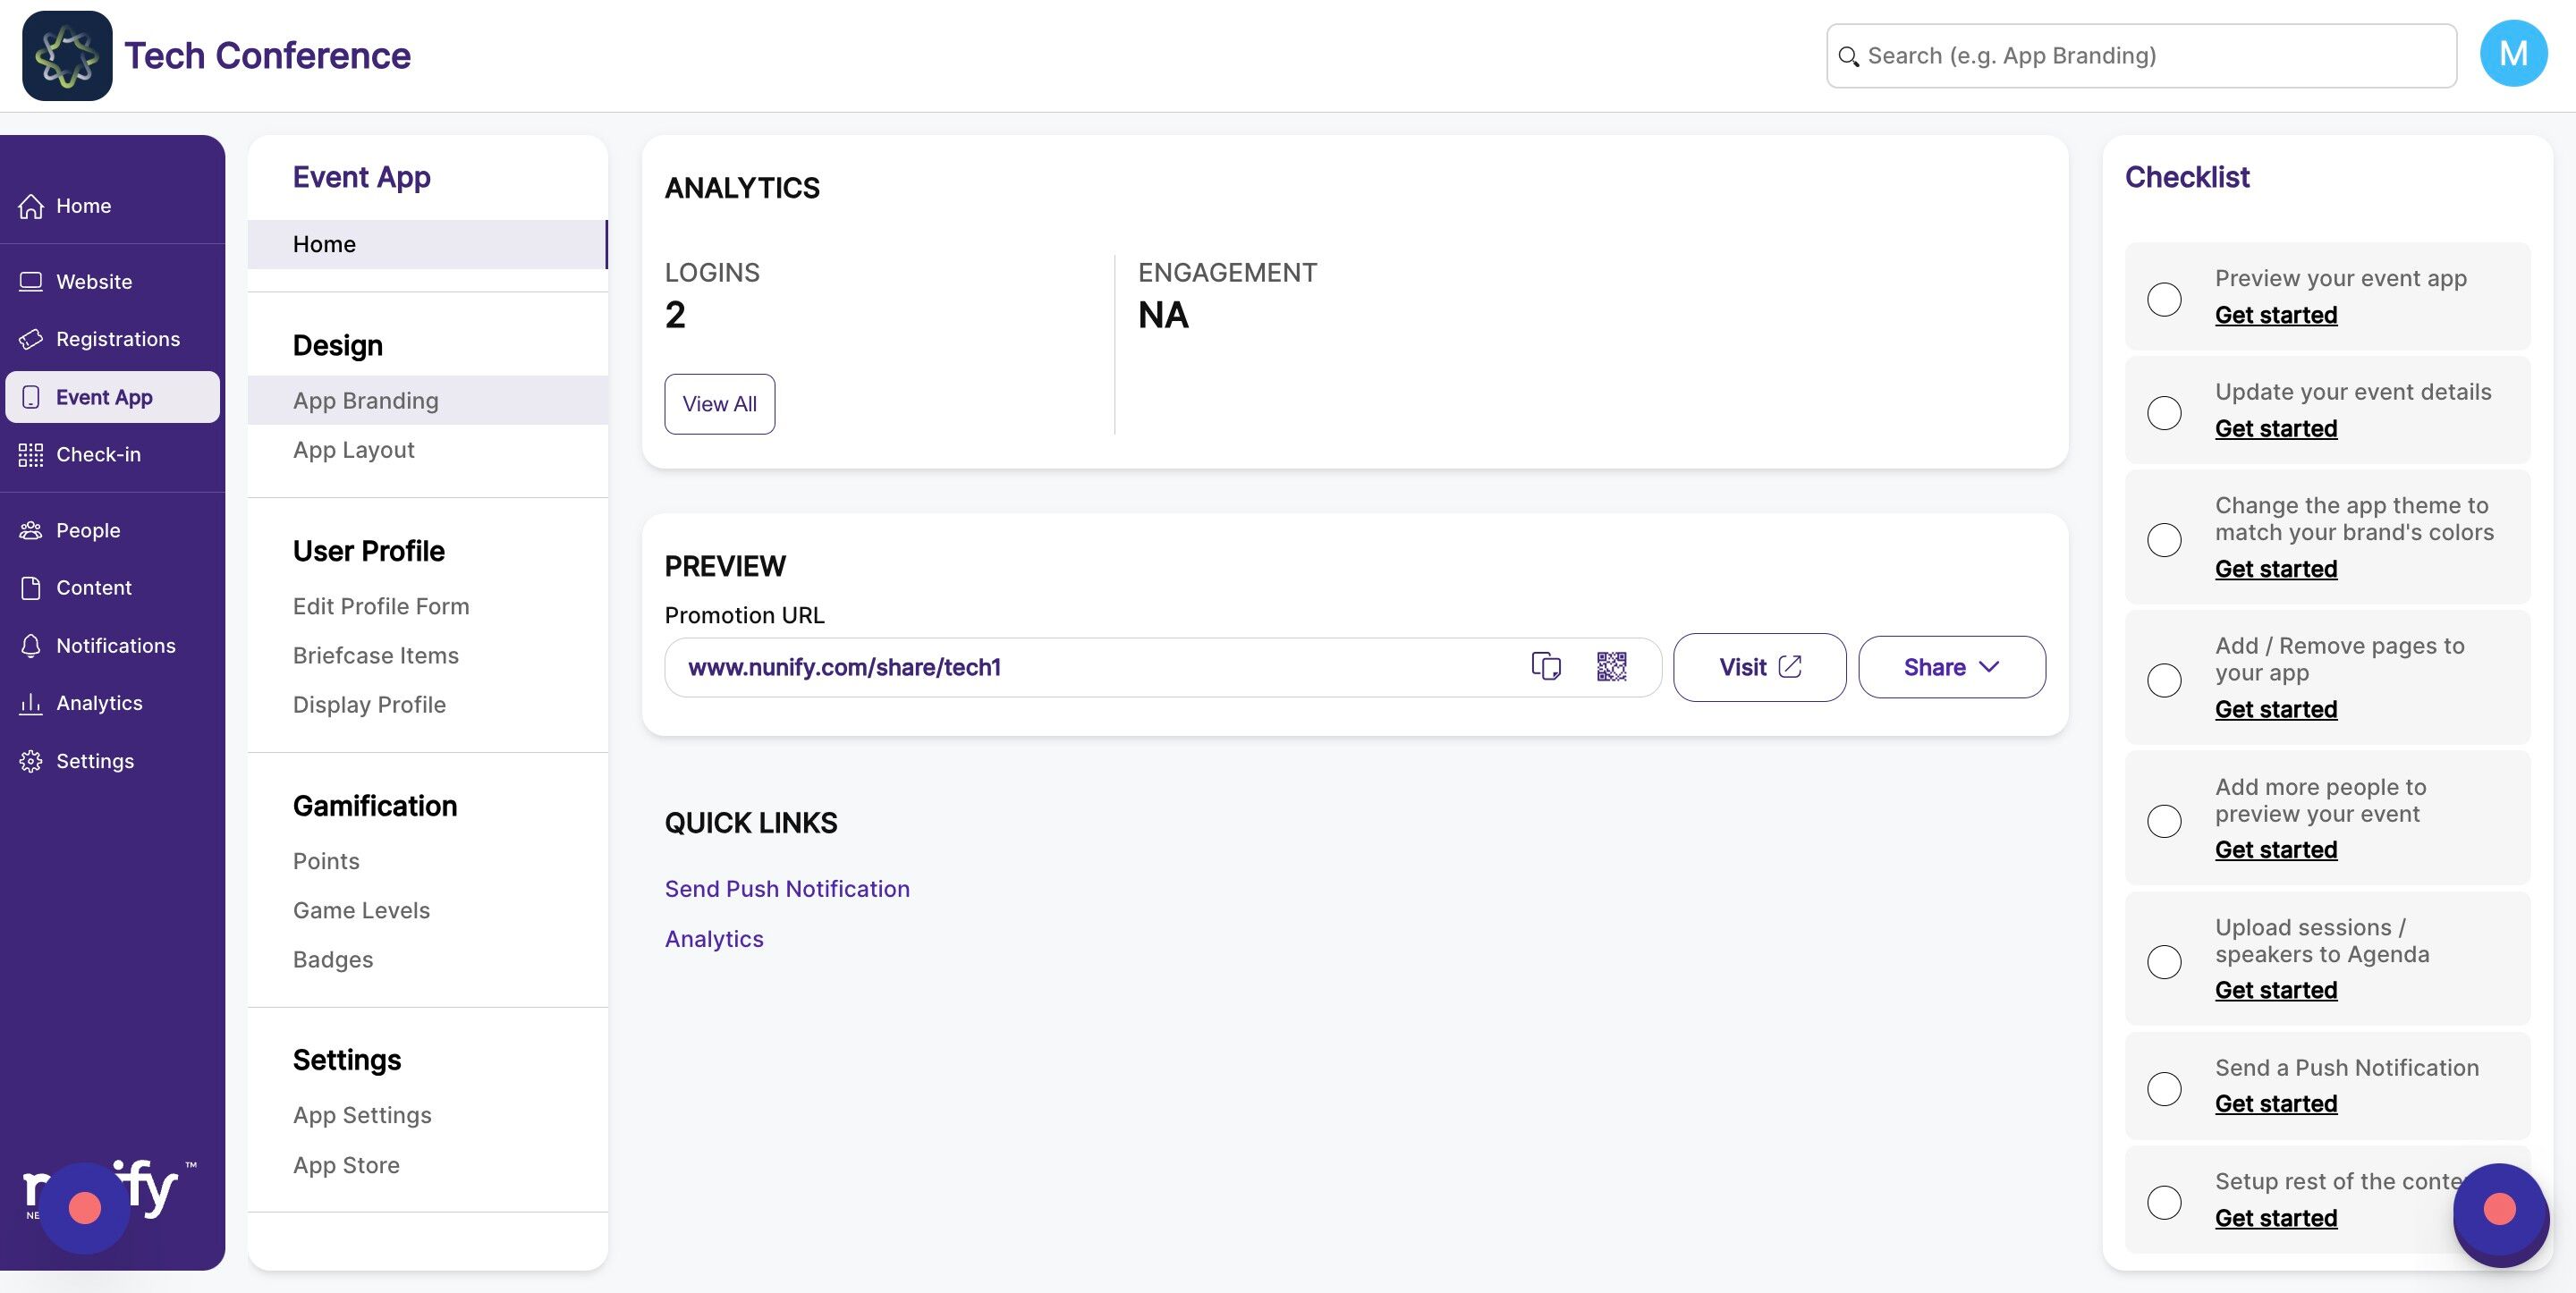This screenshot has height=1293, width=2576.
Task: Open Edit Profile Form menu item
Action: [x=381, y=606]
